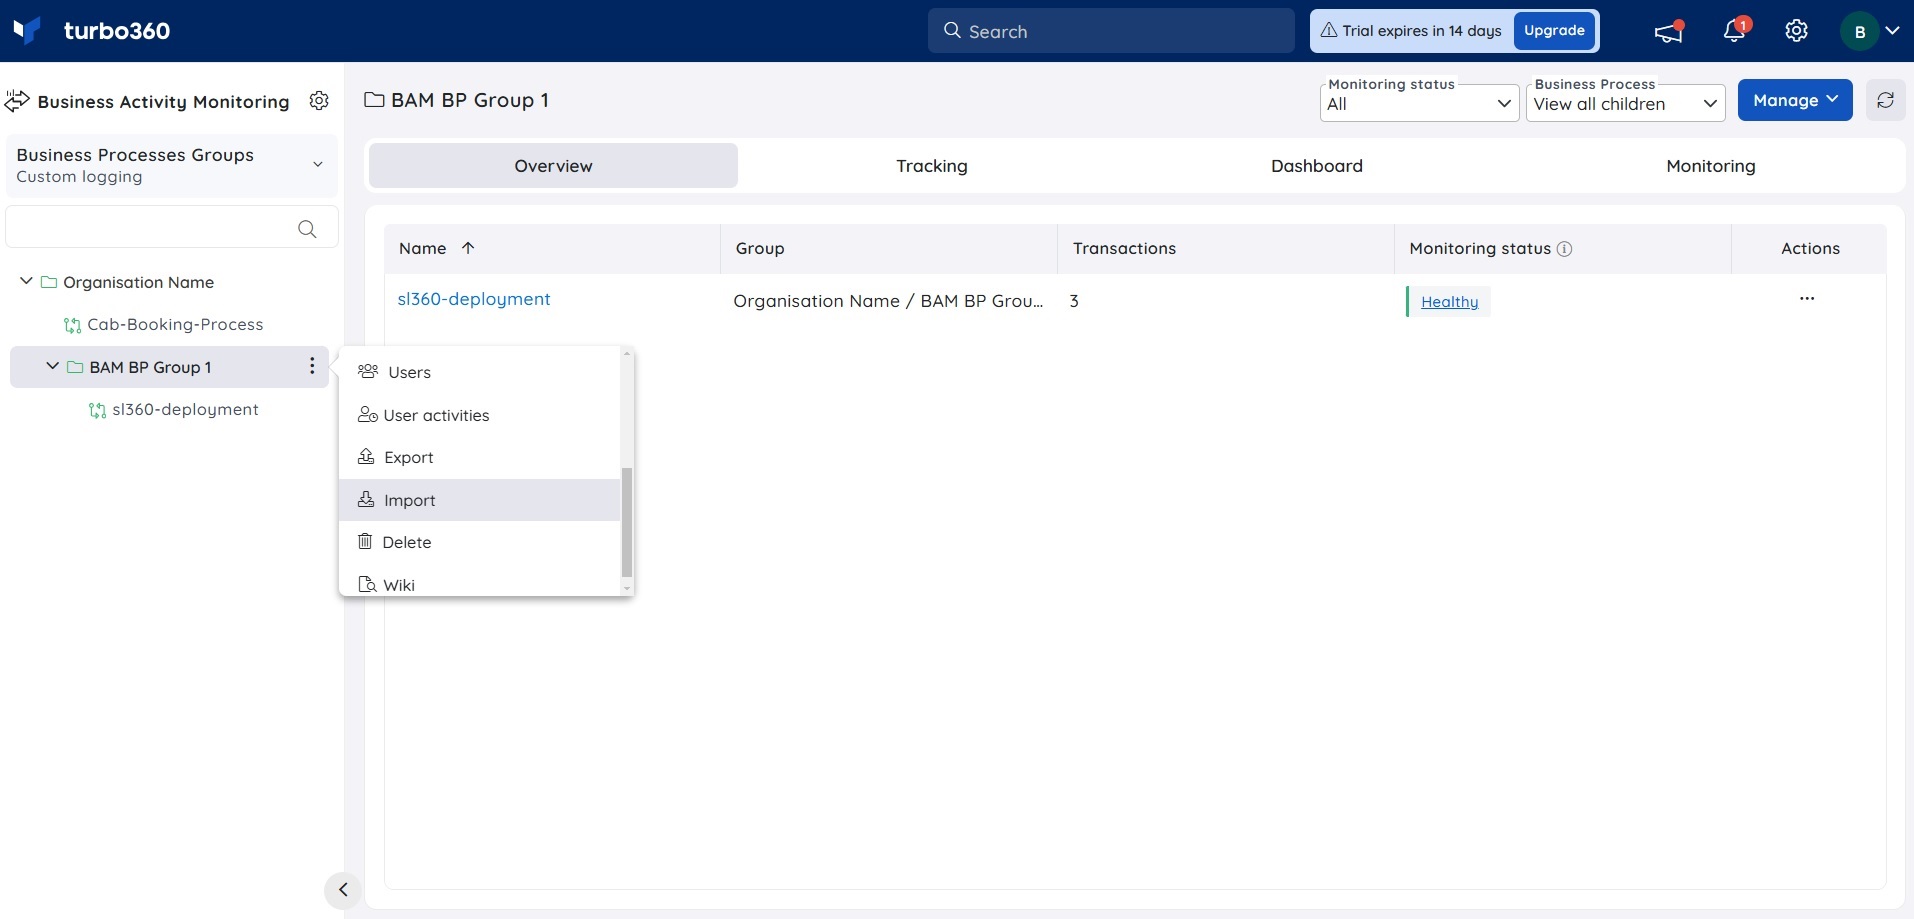Click the user avatar B
This screenshot has height=919, width=1914.
[x=1859, y=31]
